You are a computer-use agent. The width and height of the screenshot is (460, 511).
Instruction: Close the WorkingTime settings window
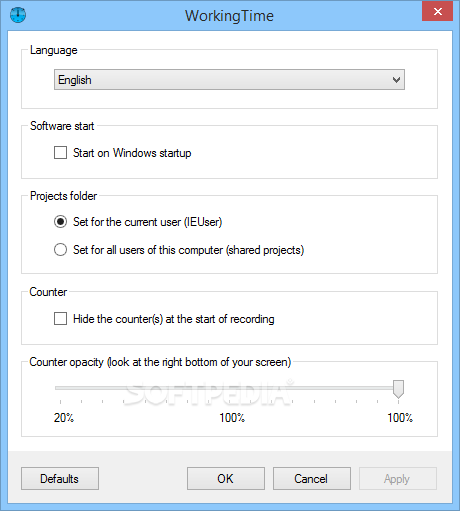click(x=437, y=12)
